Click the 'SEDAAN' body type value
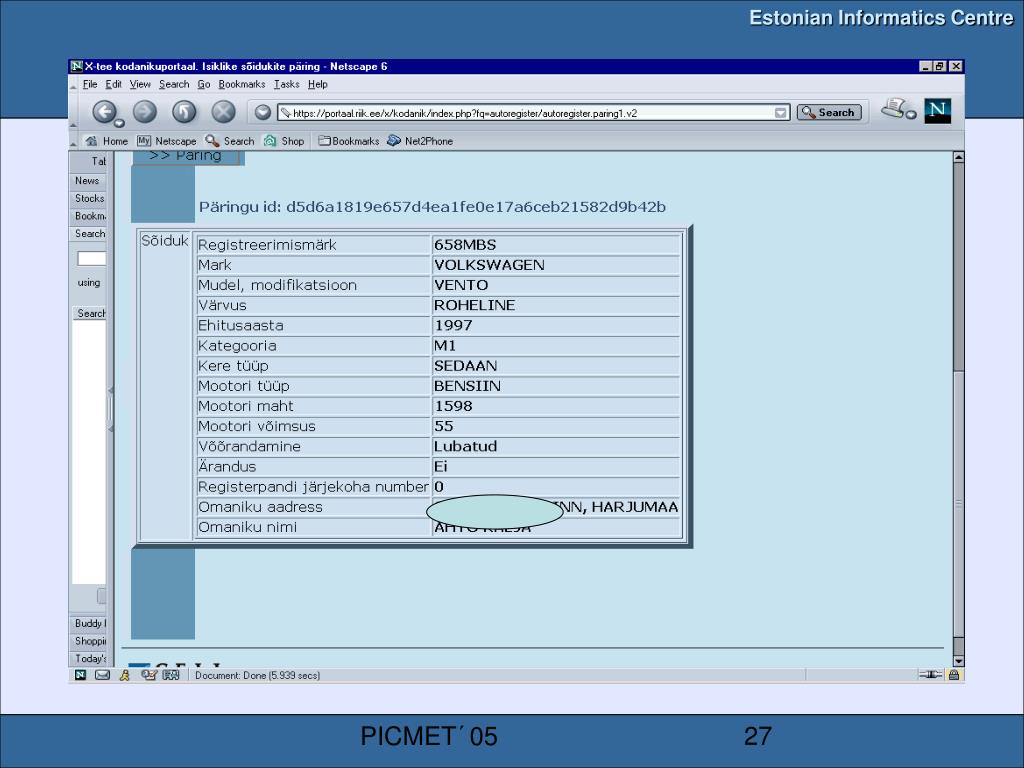The width and height of the screenshot is (1024, 768). 466,366
